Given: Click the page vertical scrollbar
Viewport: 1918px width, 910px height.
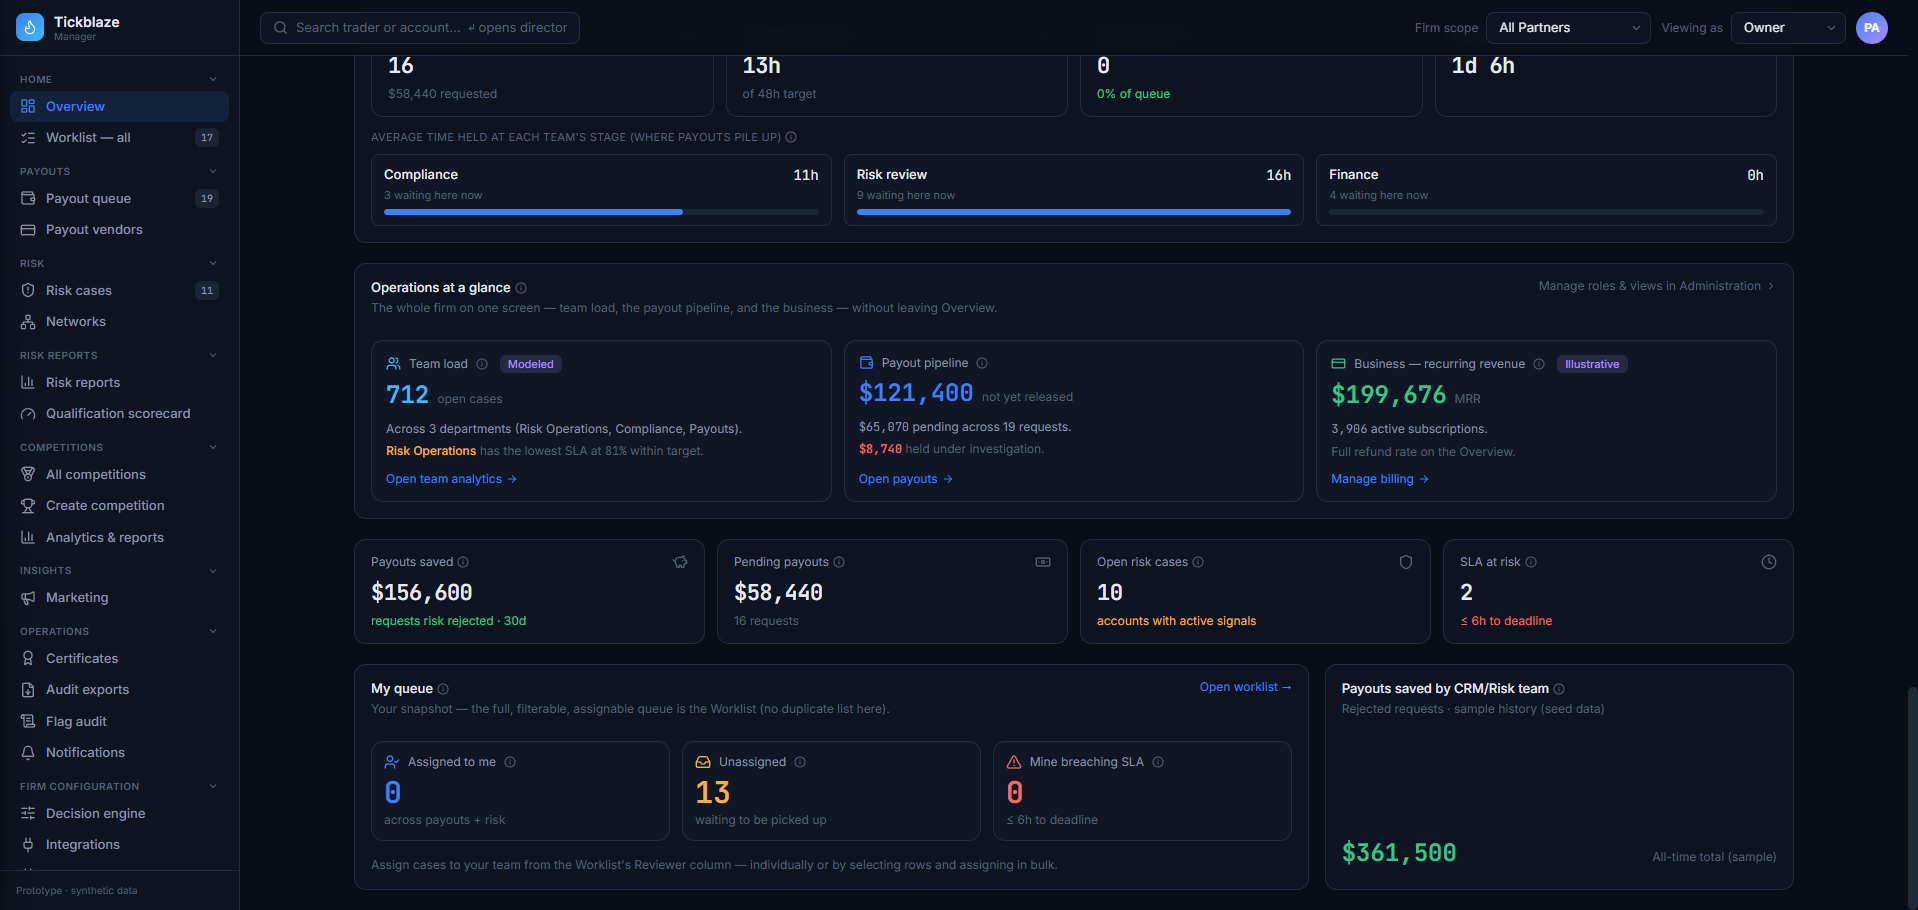Looking at the screenshot, I should [x=1912, y=795].
